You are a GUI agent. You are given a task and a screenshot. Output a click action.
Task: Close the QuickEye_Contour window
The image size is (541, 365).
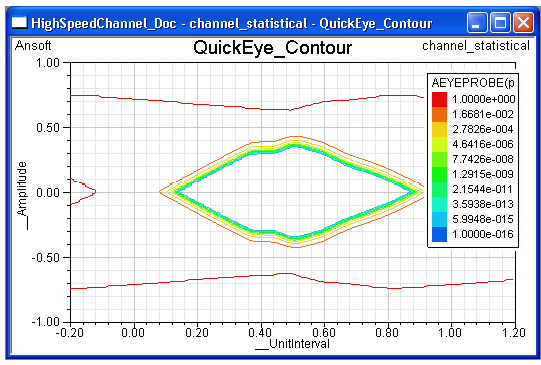point(523,23)
